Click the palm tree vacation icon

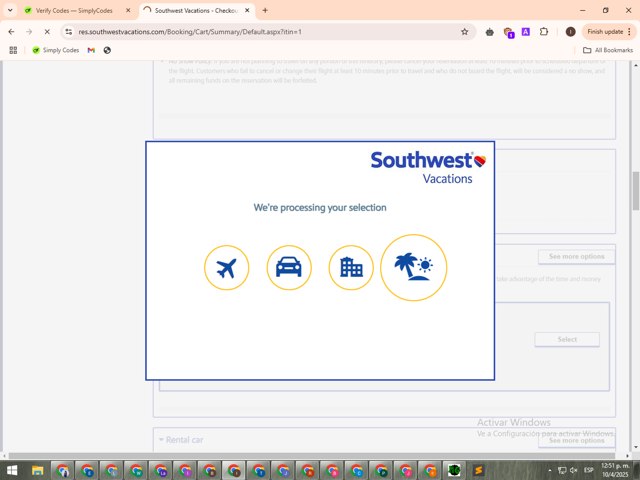[x=413, y=268]
